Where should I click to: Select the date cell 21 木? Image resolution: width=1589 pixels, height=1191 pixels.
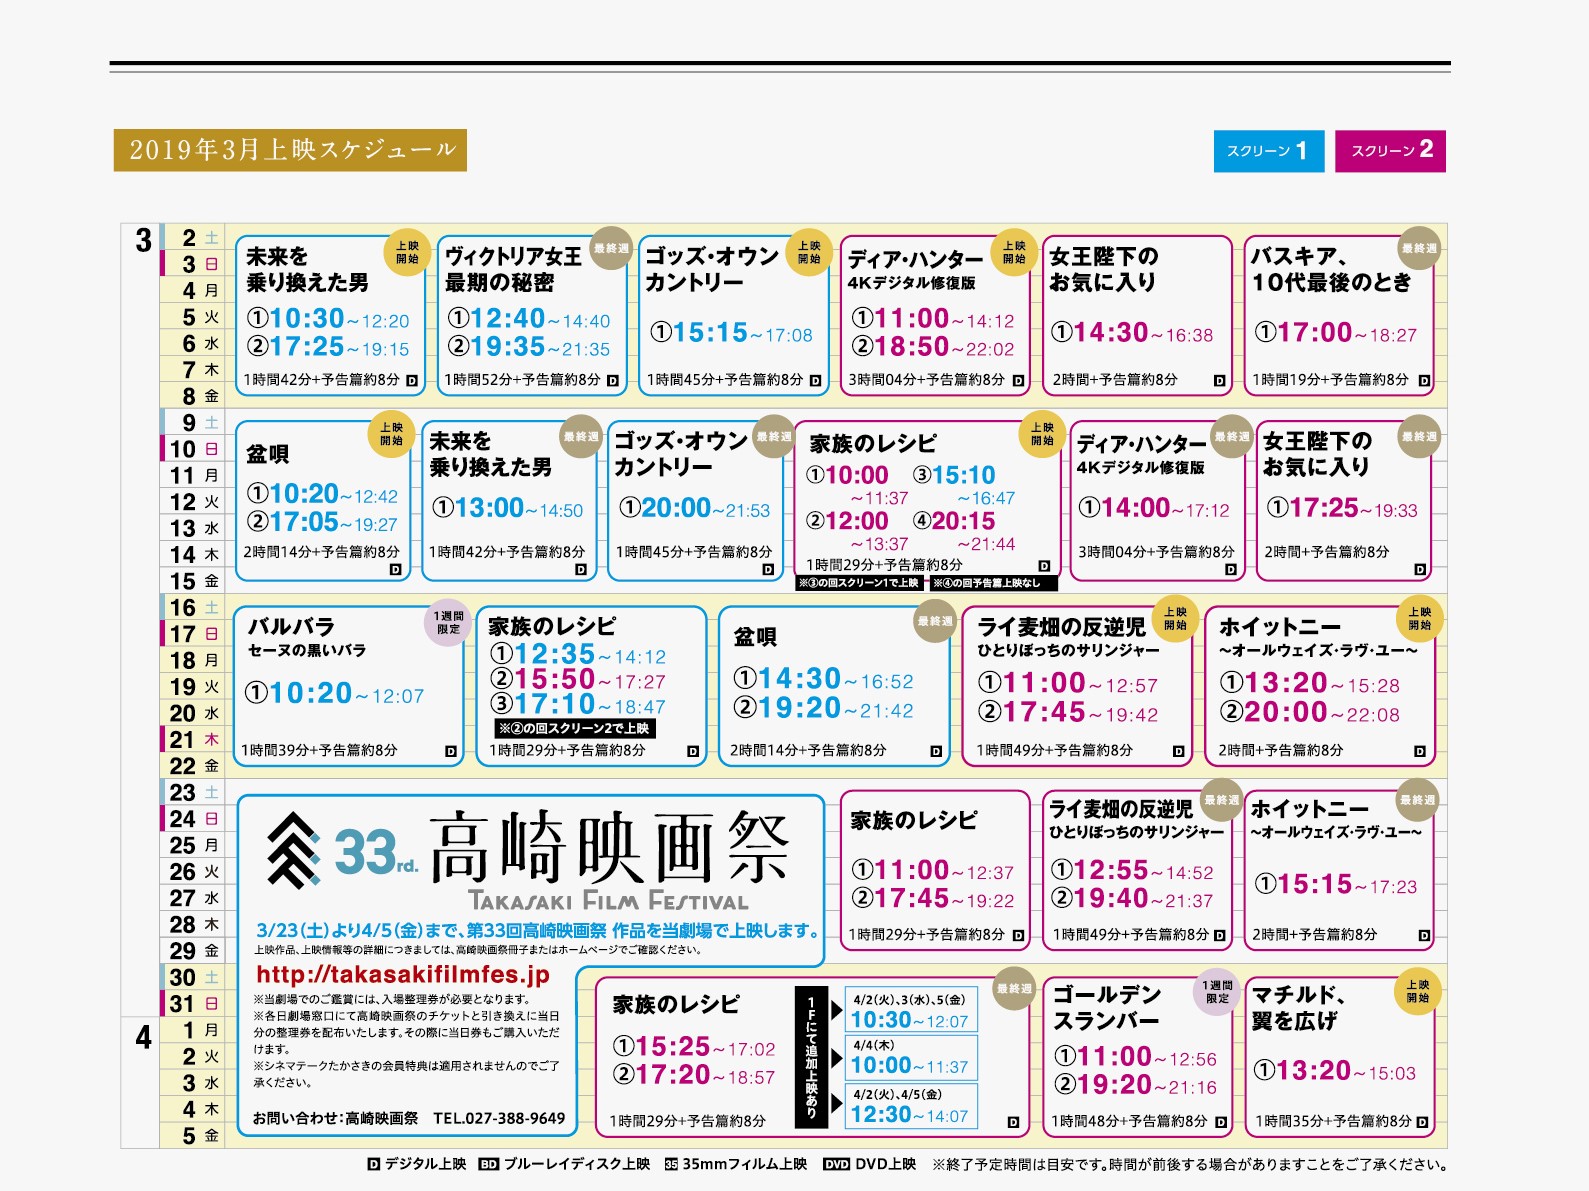193,739
